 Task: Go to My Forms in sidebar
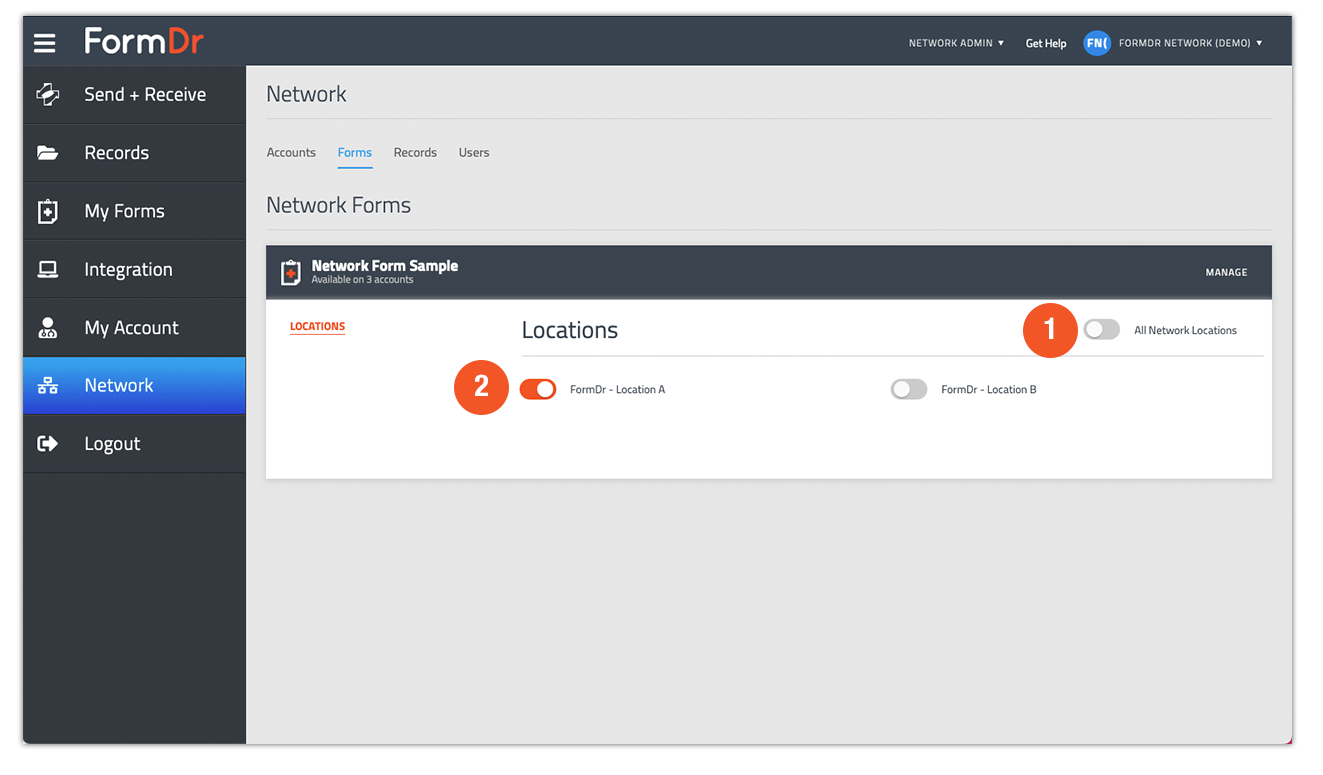[134, 211]
